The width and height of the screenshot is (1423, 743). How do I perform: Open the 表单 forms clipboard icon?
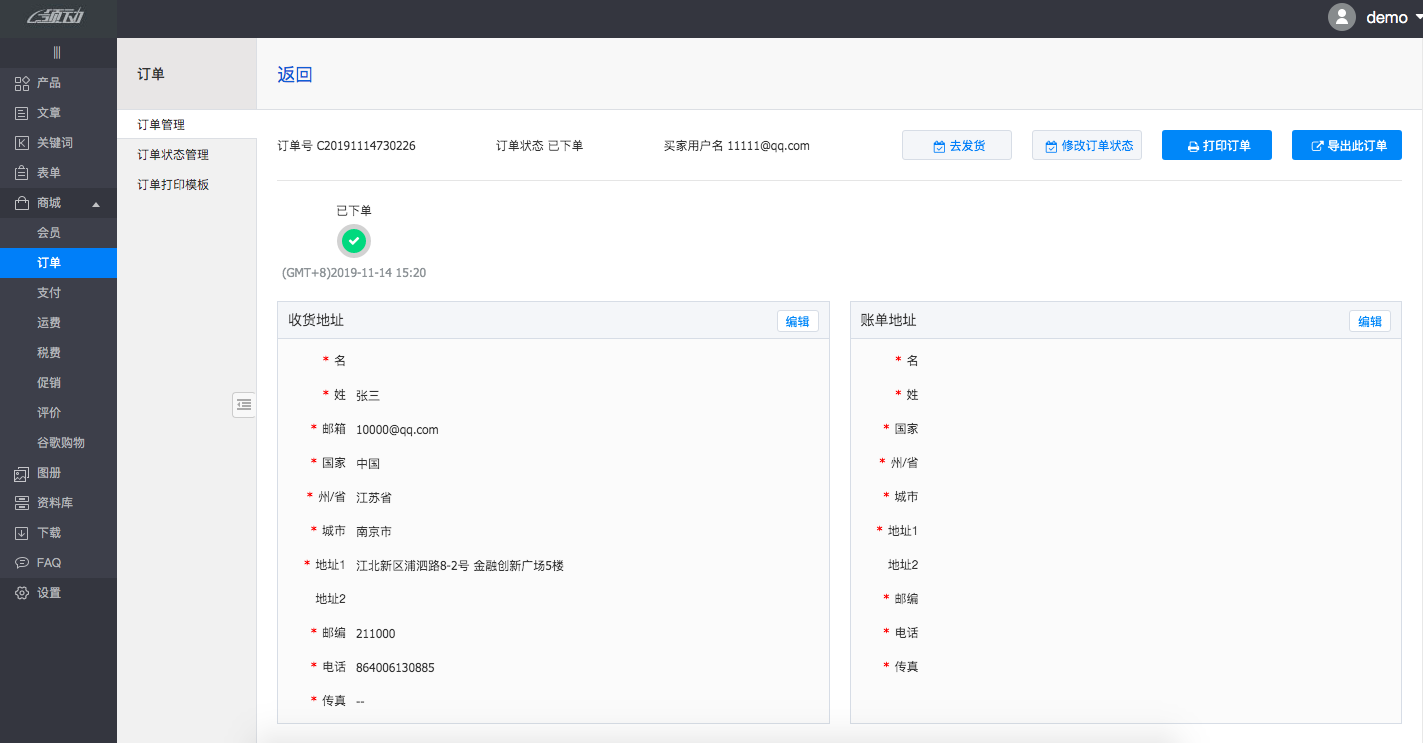pyautogui.click(x=22, y=173)
